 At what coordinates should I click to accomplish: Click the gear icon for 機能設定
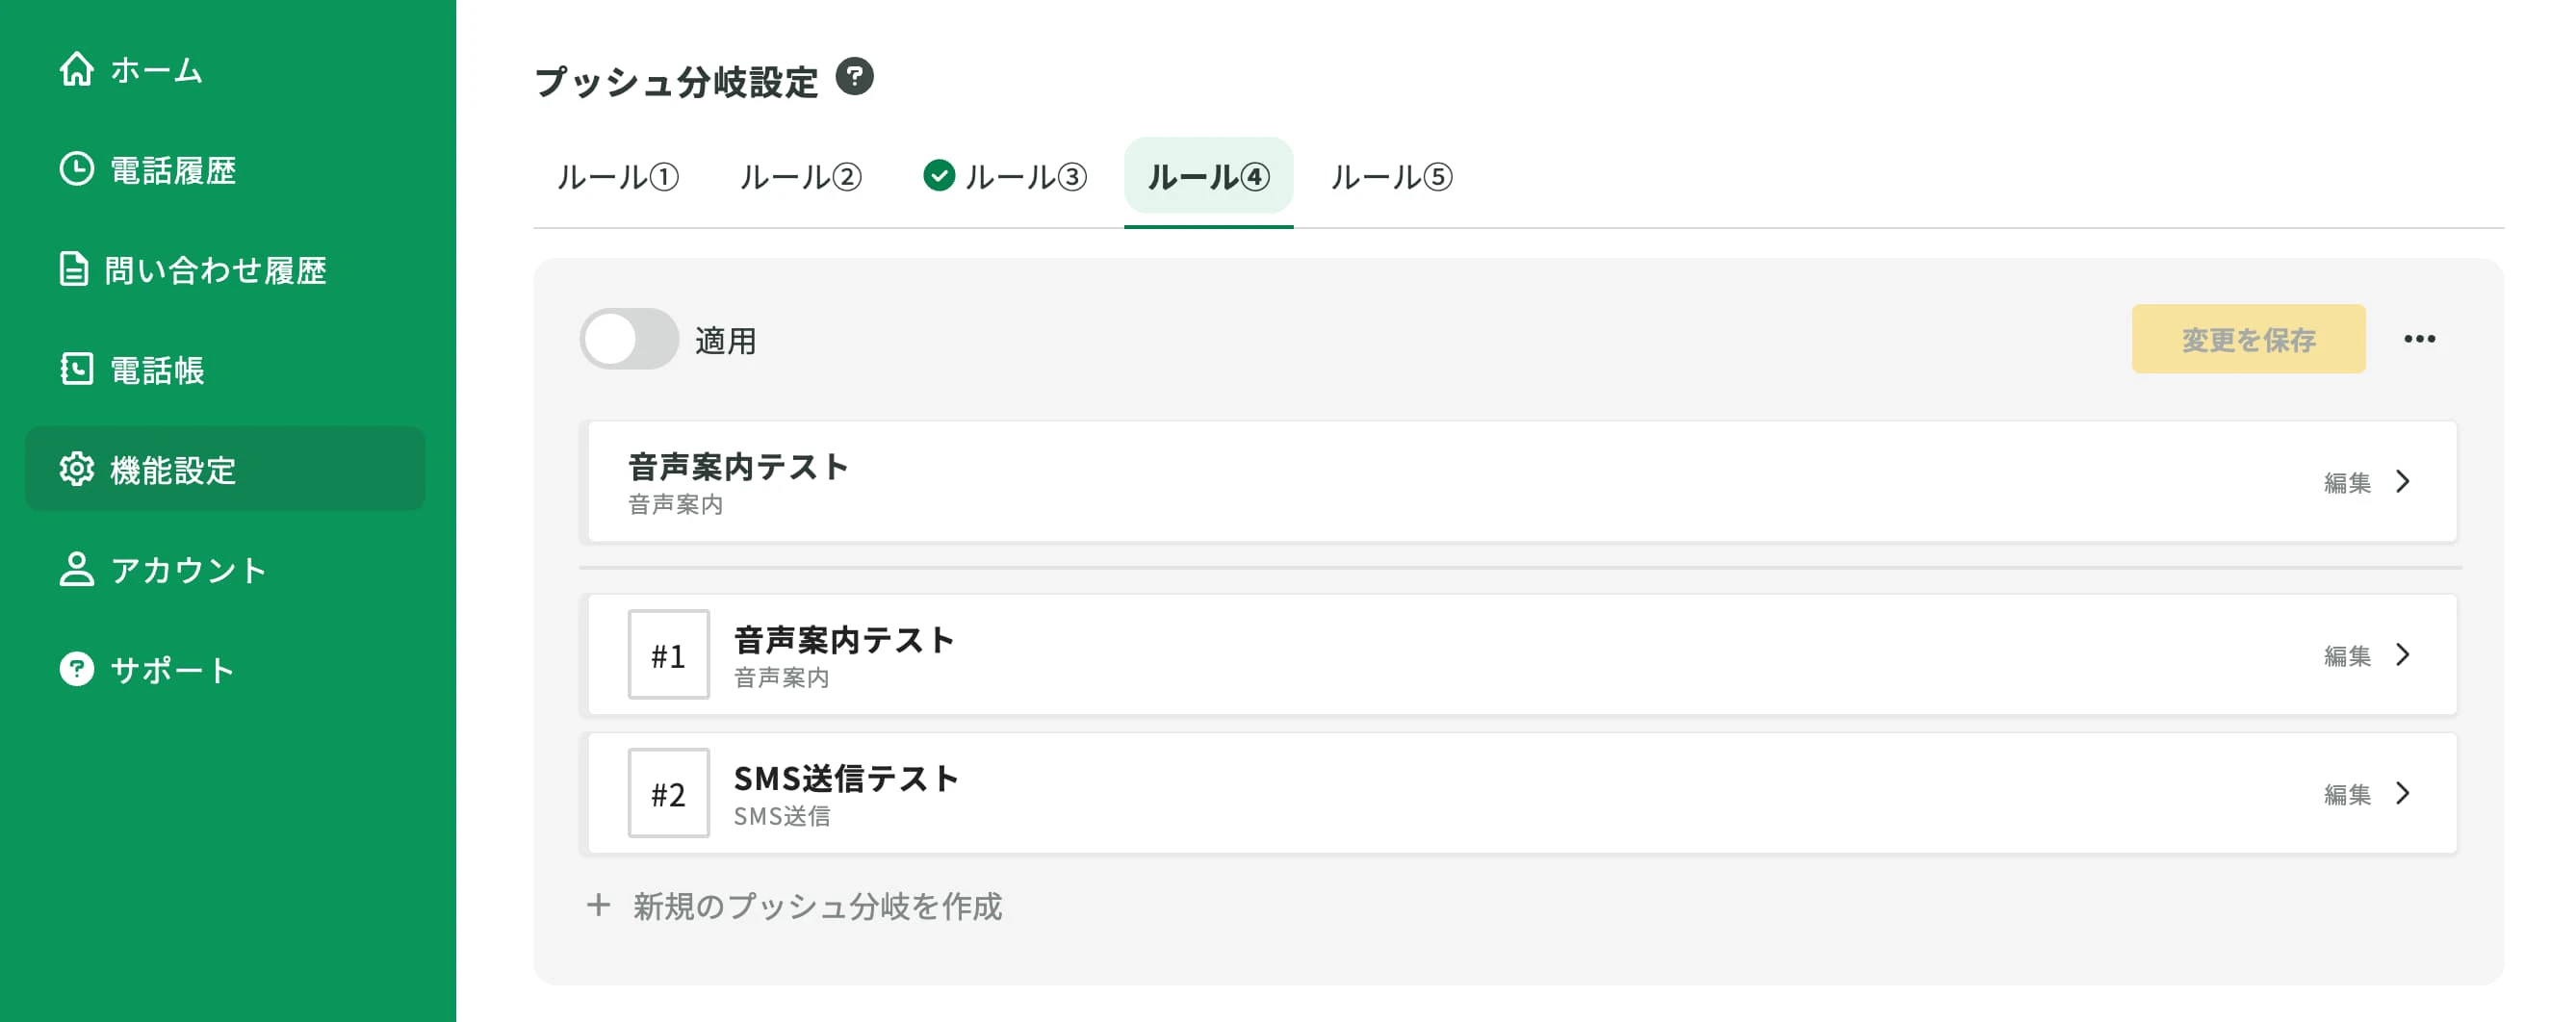click(x=77, y=469)
